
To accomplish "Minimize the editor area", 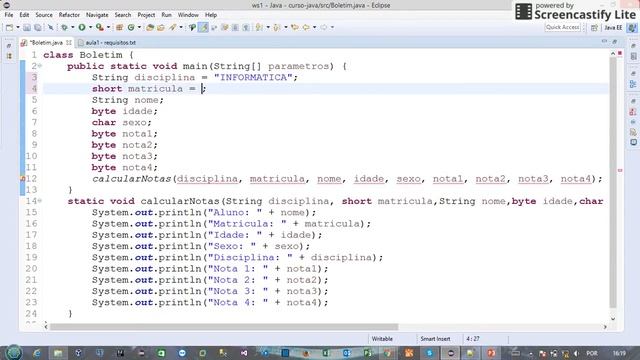I will (x=604, y=42).
